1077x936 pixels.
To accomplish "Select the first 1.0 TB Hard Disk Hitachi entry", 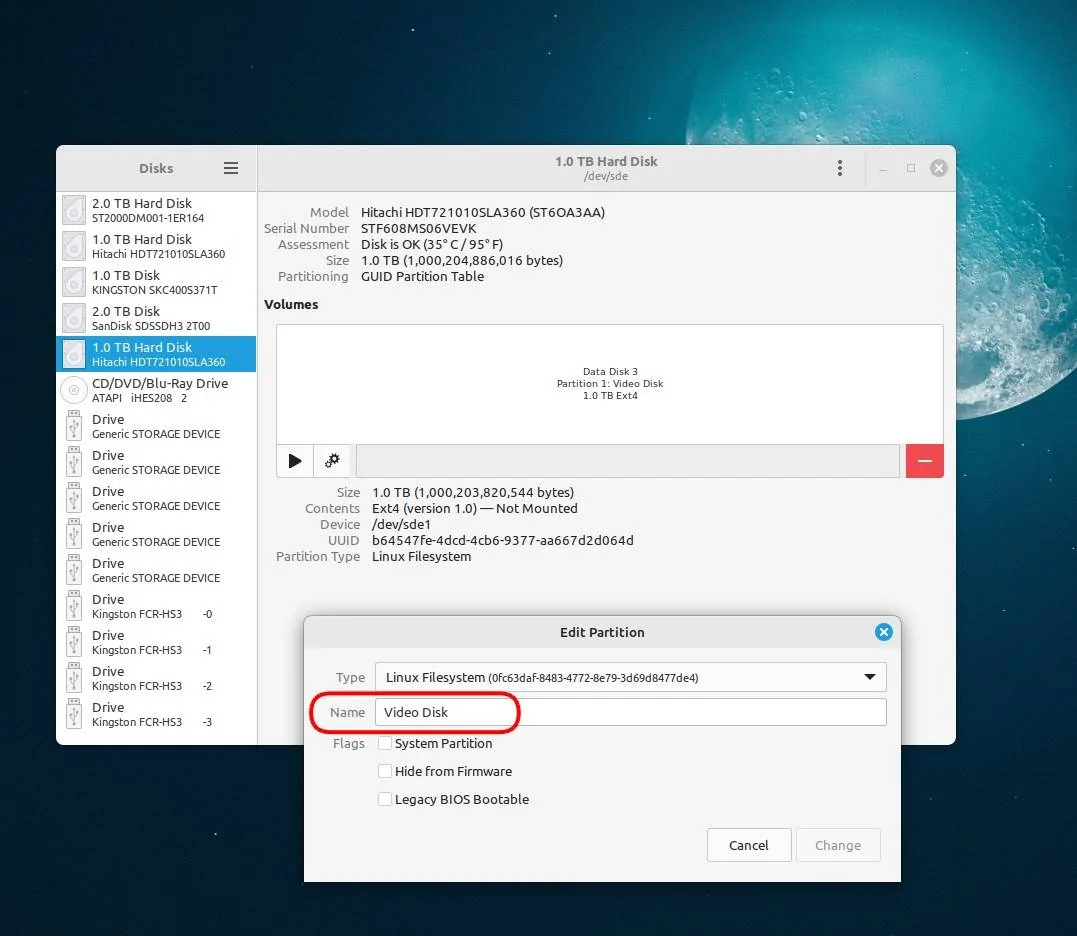I will pos(156,246).
